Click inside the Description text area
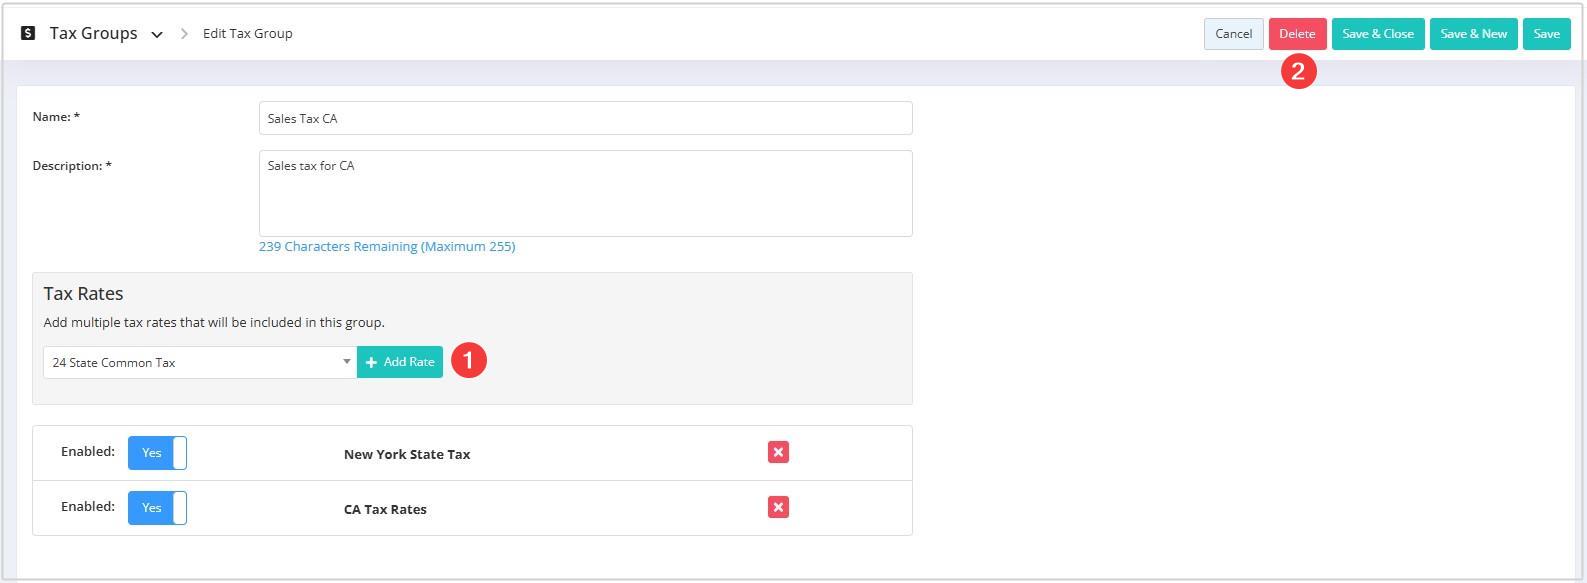The image size is (1587, 583). pyautogui.click(x=585, y=193)
